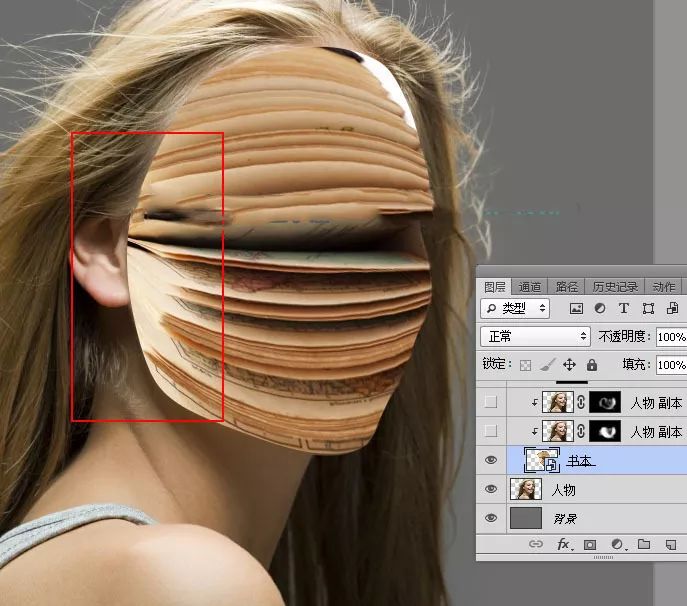Click the 不透明度 opacity value field
687x606 pixels.
click(671, 337)
